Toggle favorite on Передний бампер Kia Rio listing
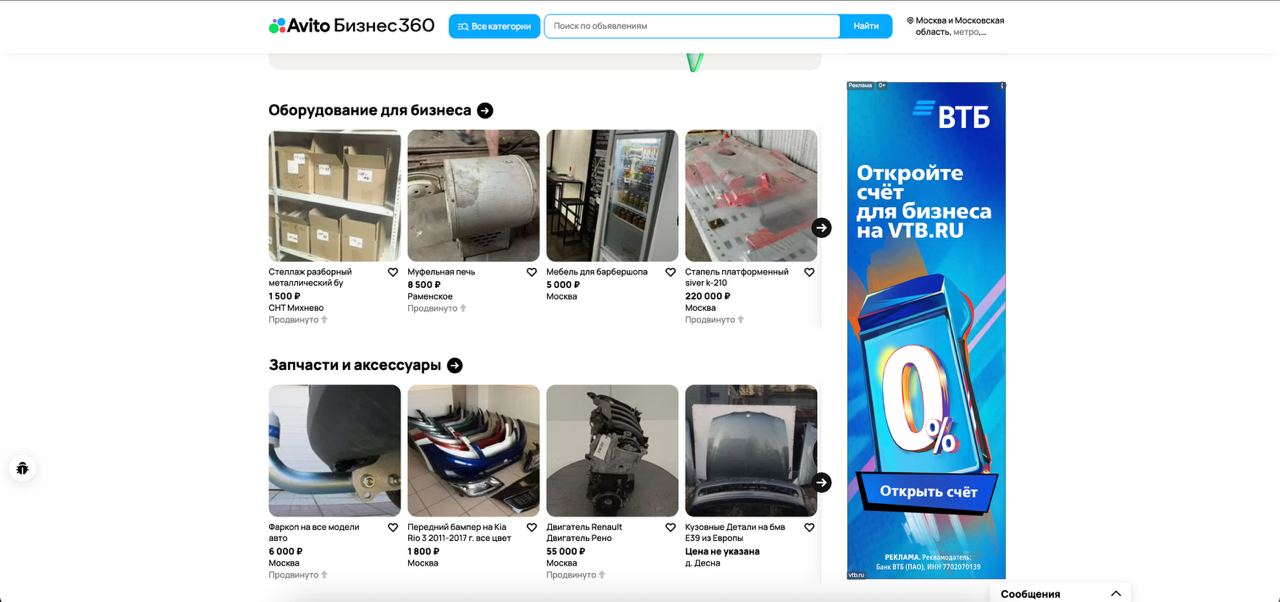 [x=532, y=527]
